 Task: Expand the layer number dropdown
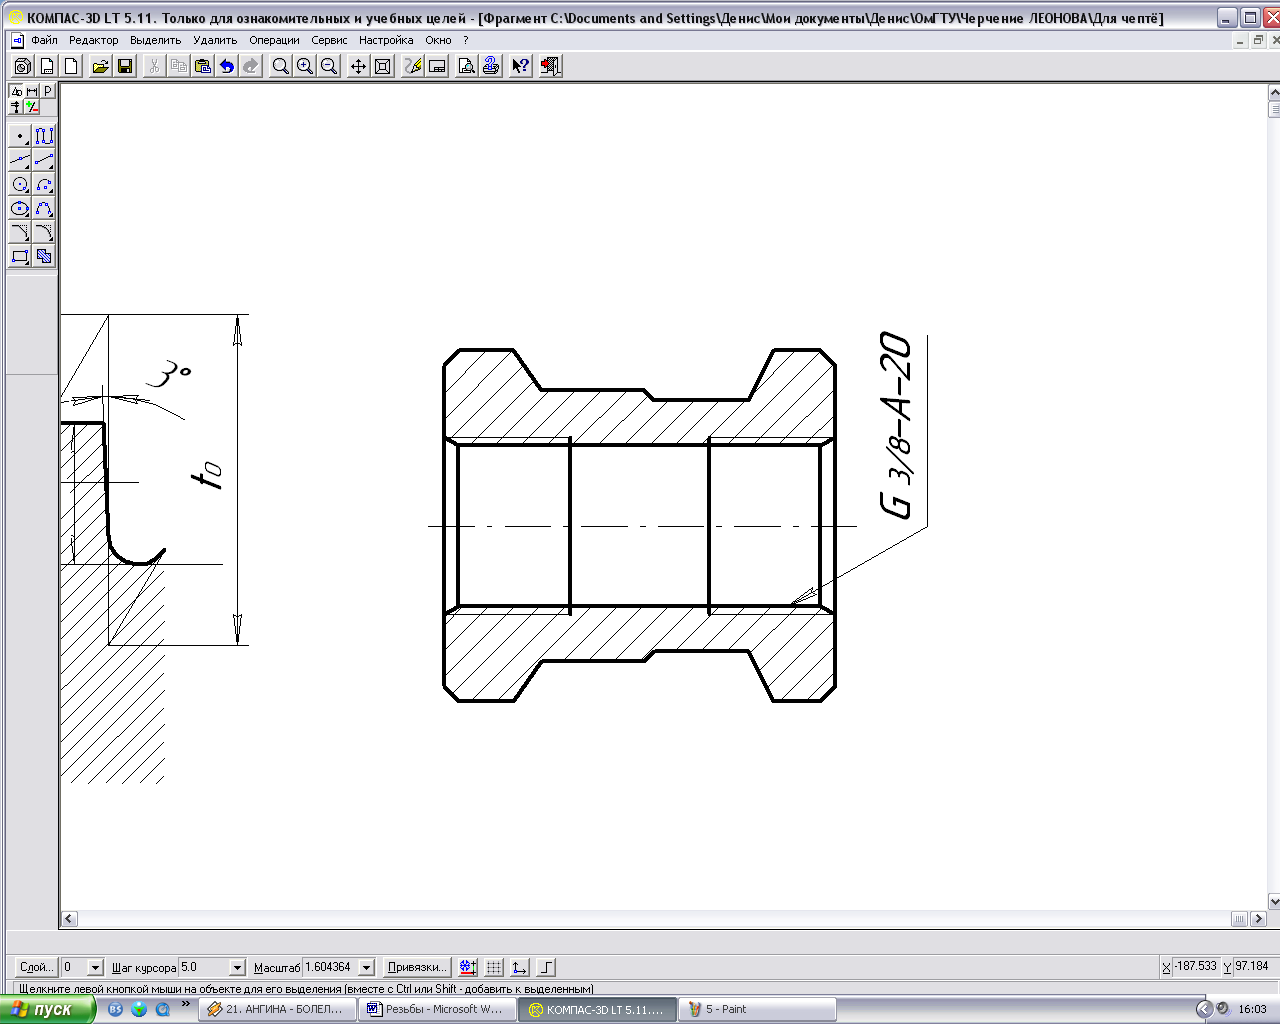pyautogui.click(x=96, y=967)
